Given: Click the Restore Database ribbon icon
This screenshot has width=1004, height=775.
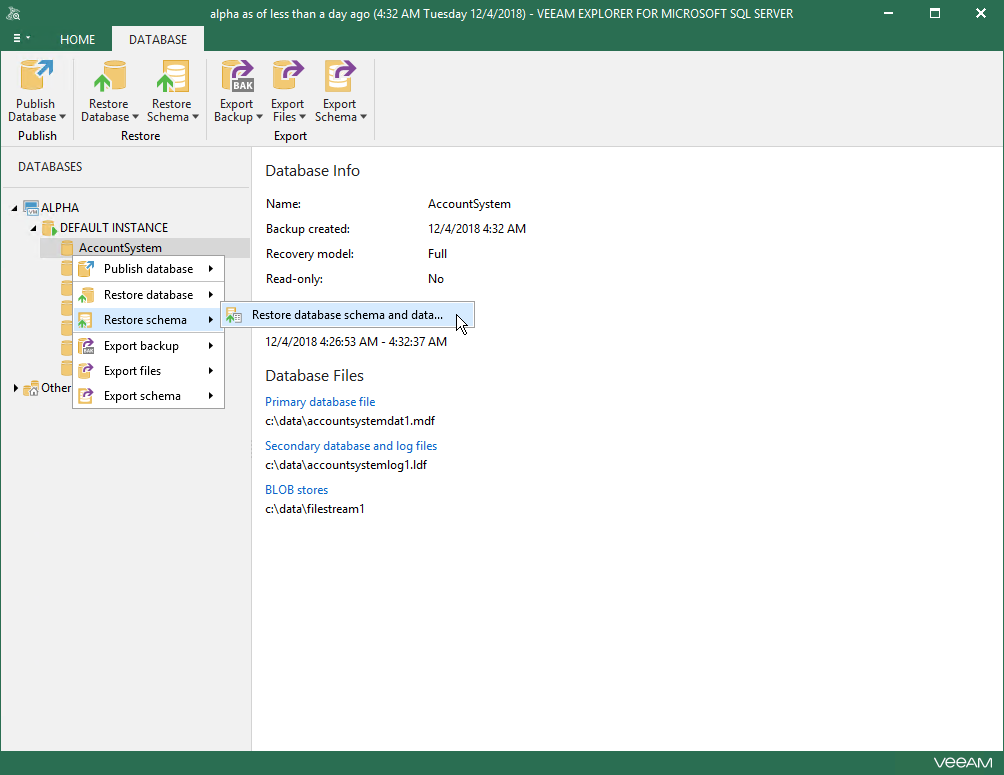Looking at the screenshot, I should point(108,76).
